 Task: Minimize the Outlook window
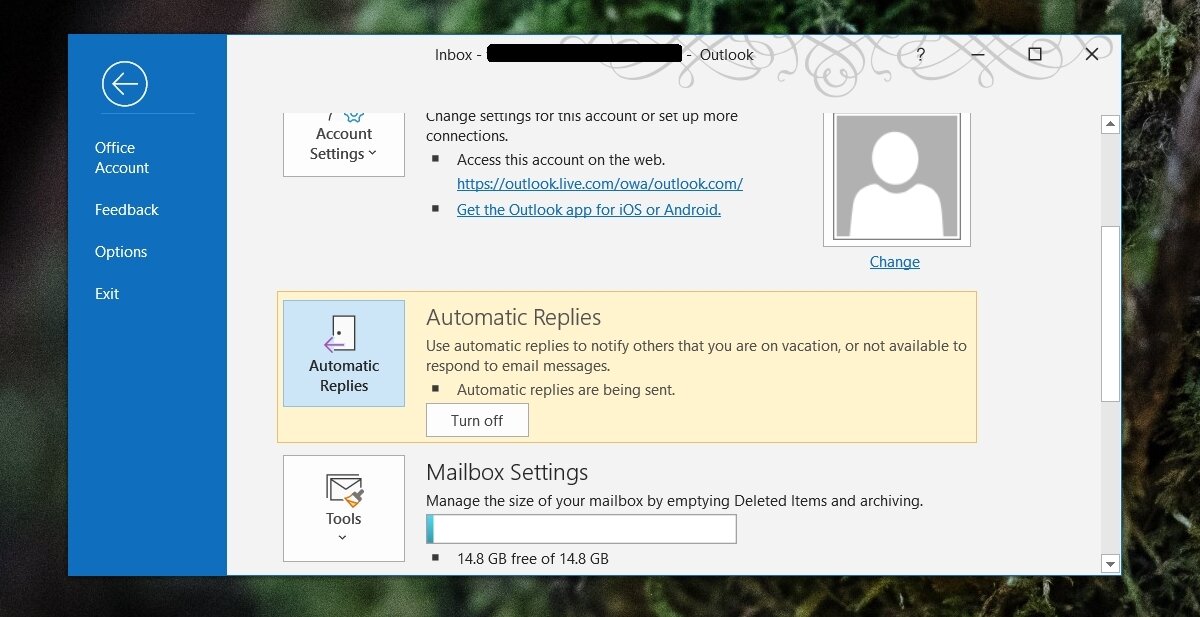click(977, 55)
